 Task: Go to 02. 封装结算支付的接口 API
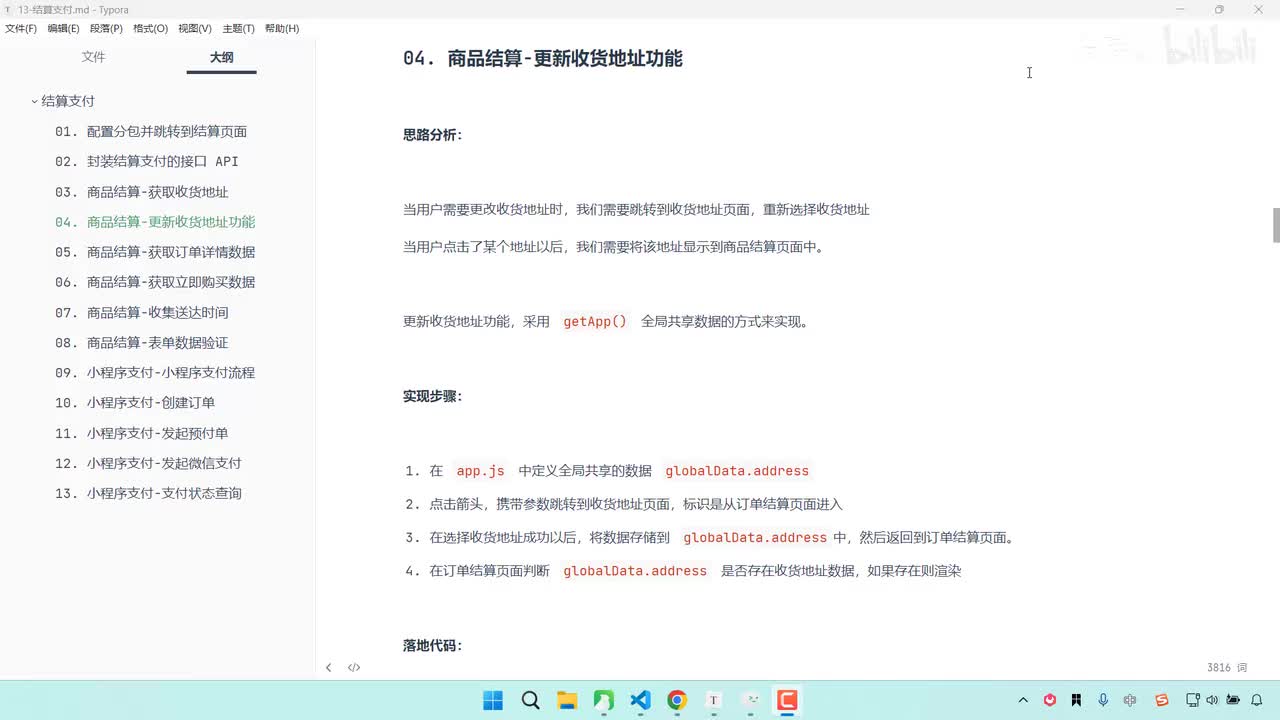pyautogui.click(x=147, y=161)
